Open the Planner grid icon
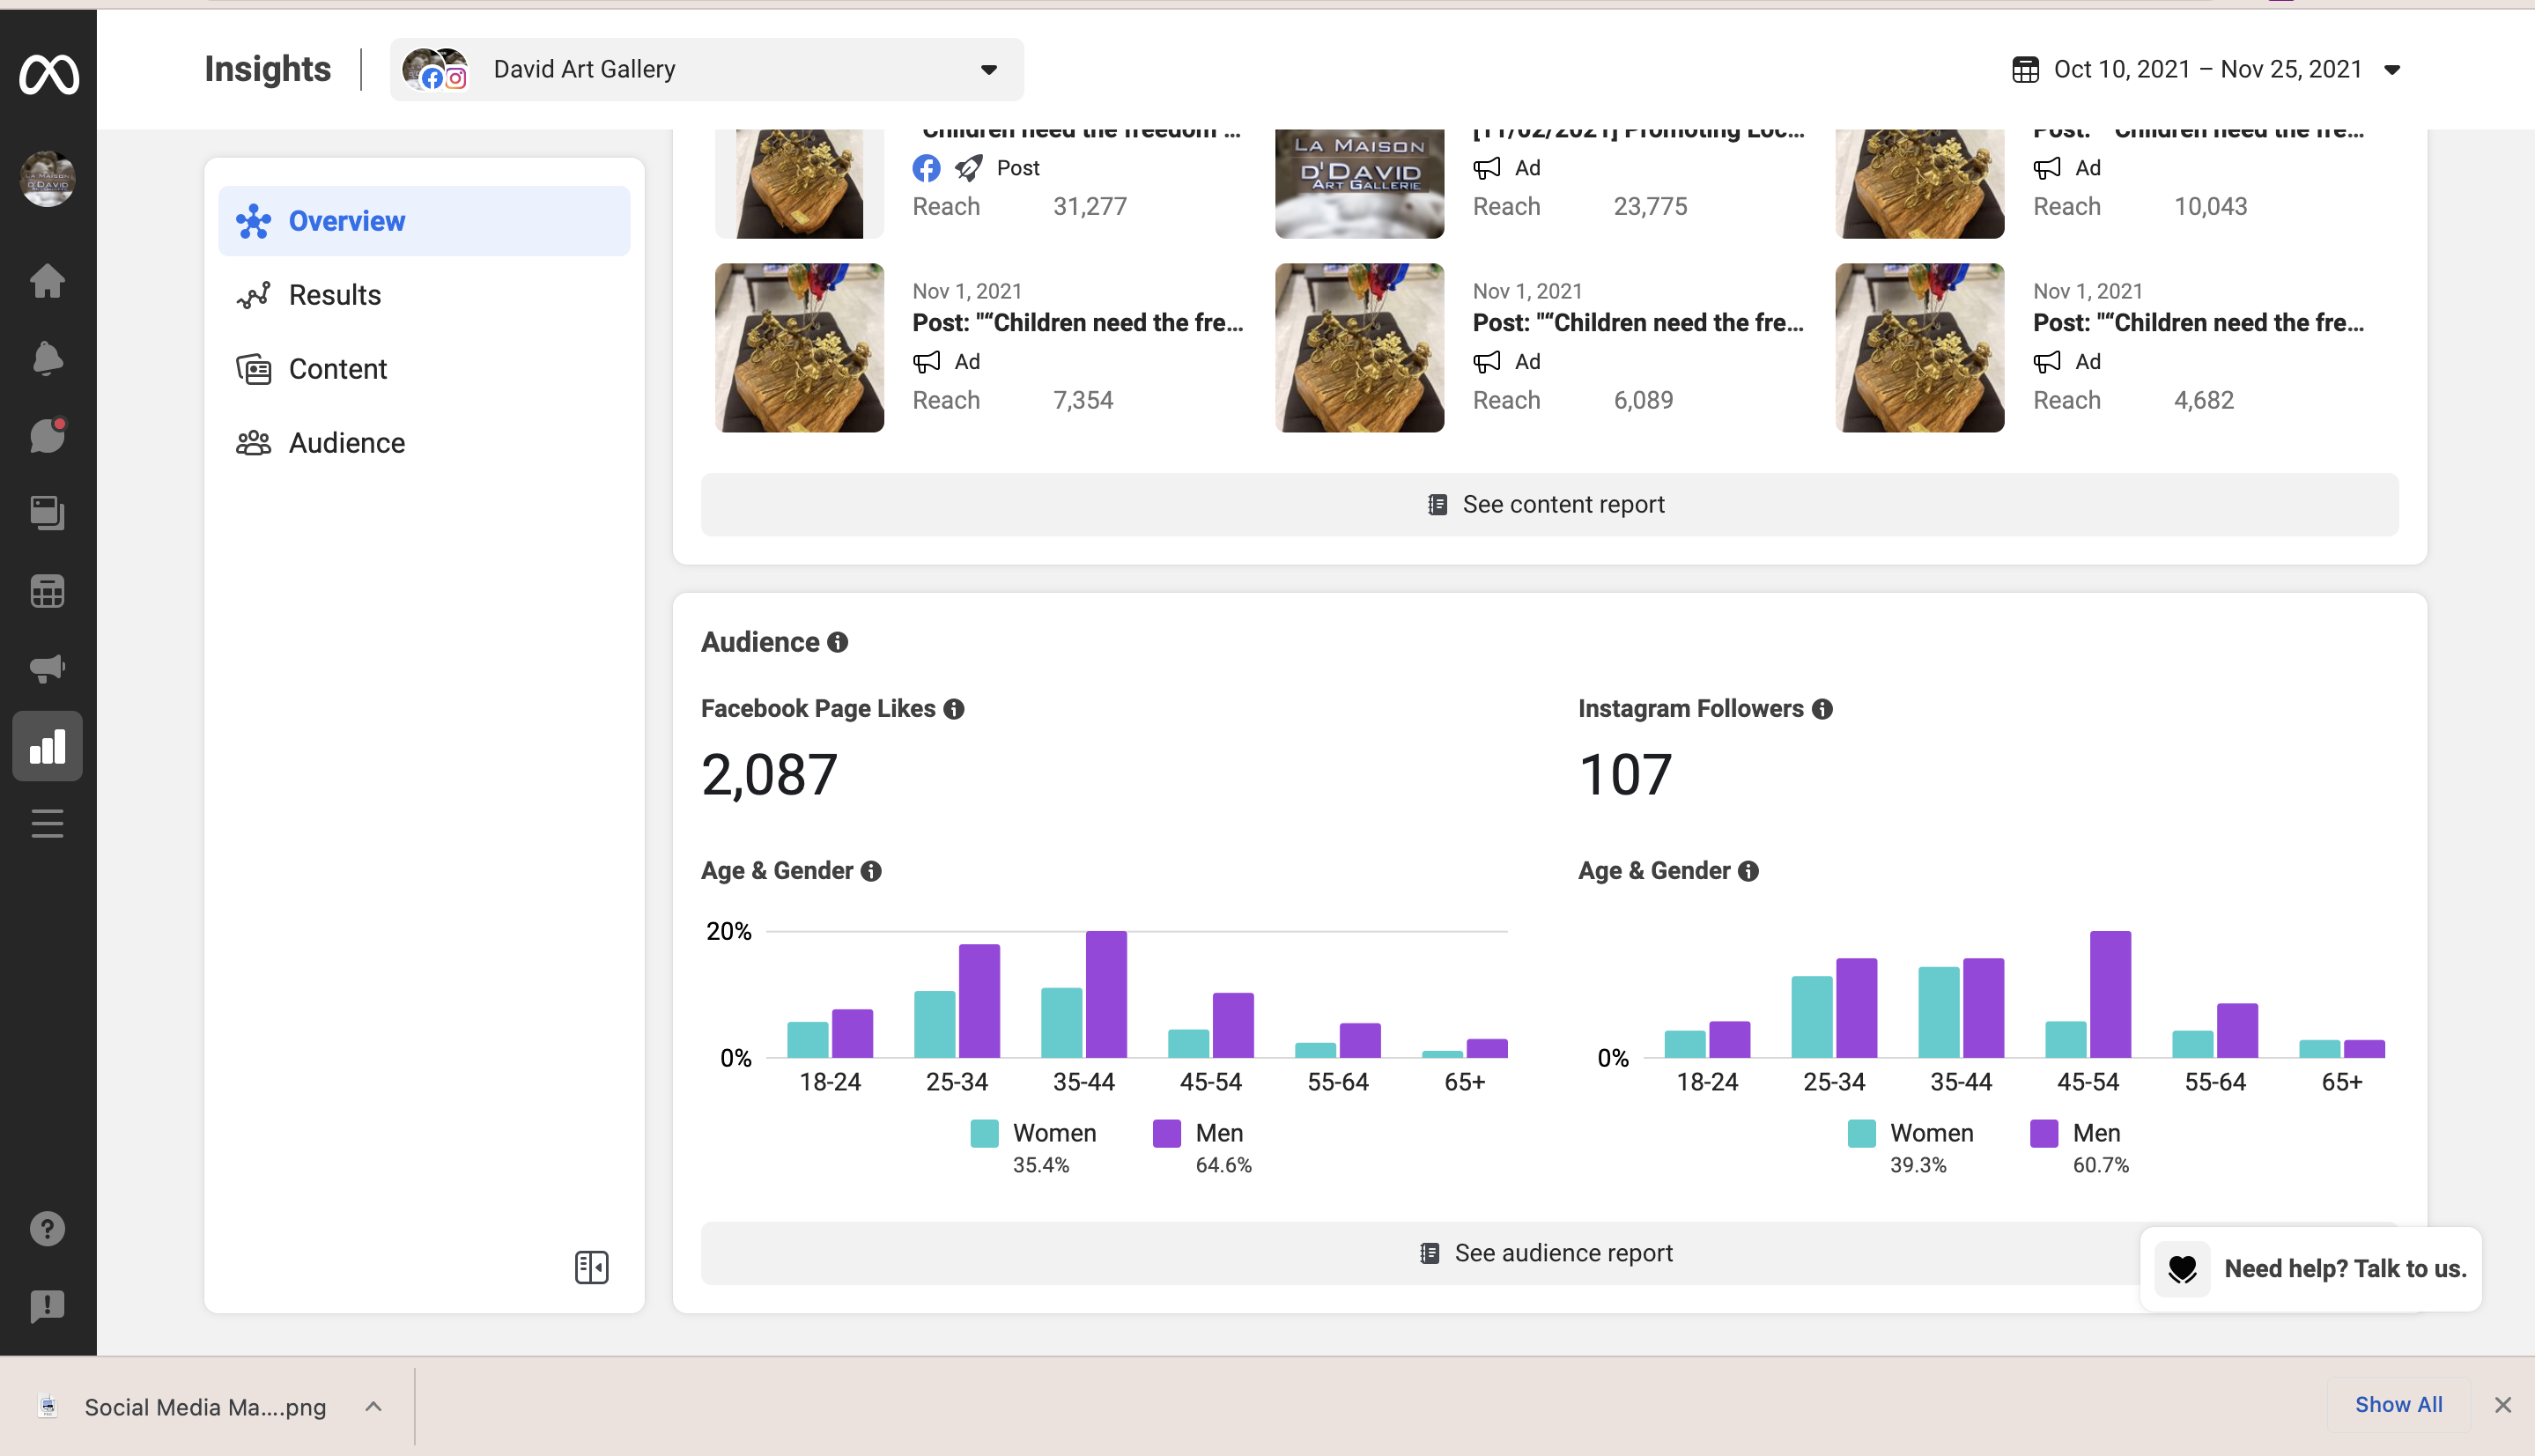This screenshot has width=2535, height=1456. tap(47, 591)
